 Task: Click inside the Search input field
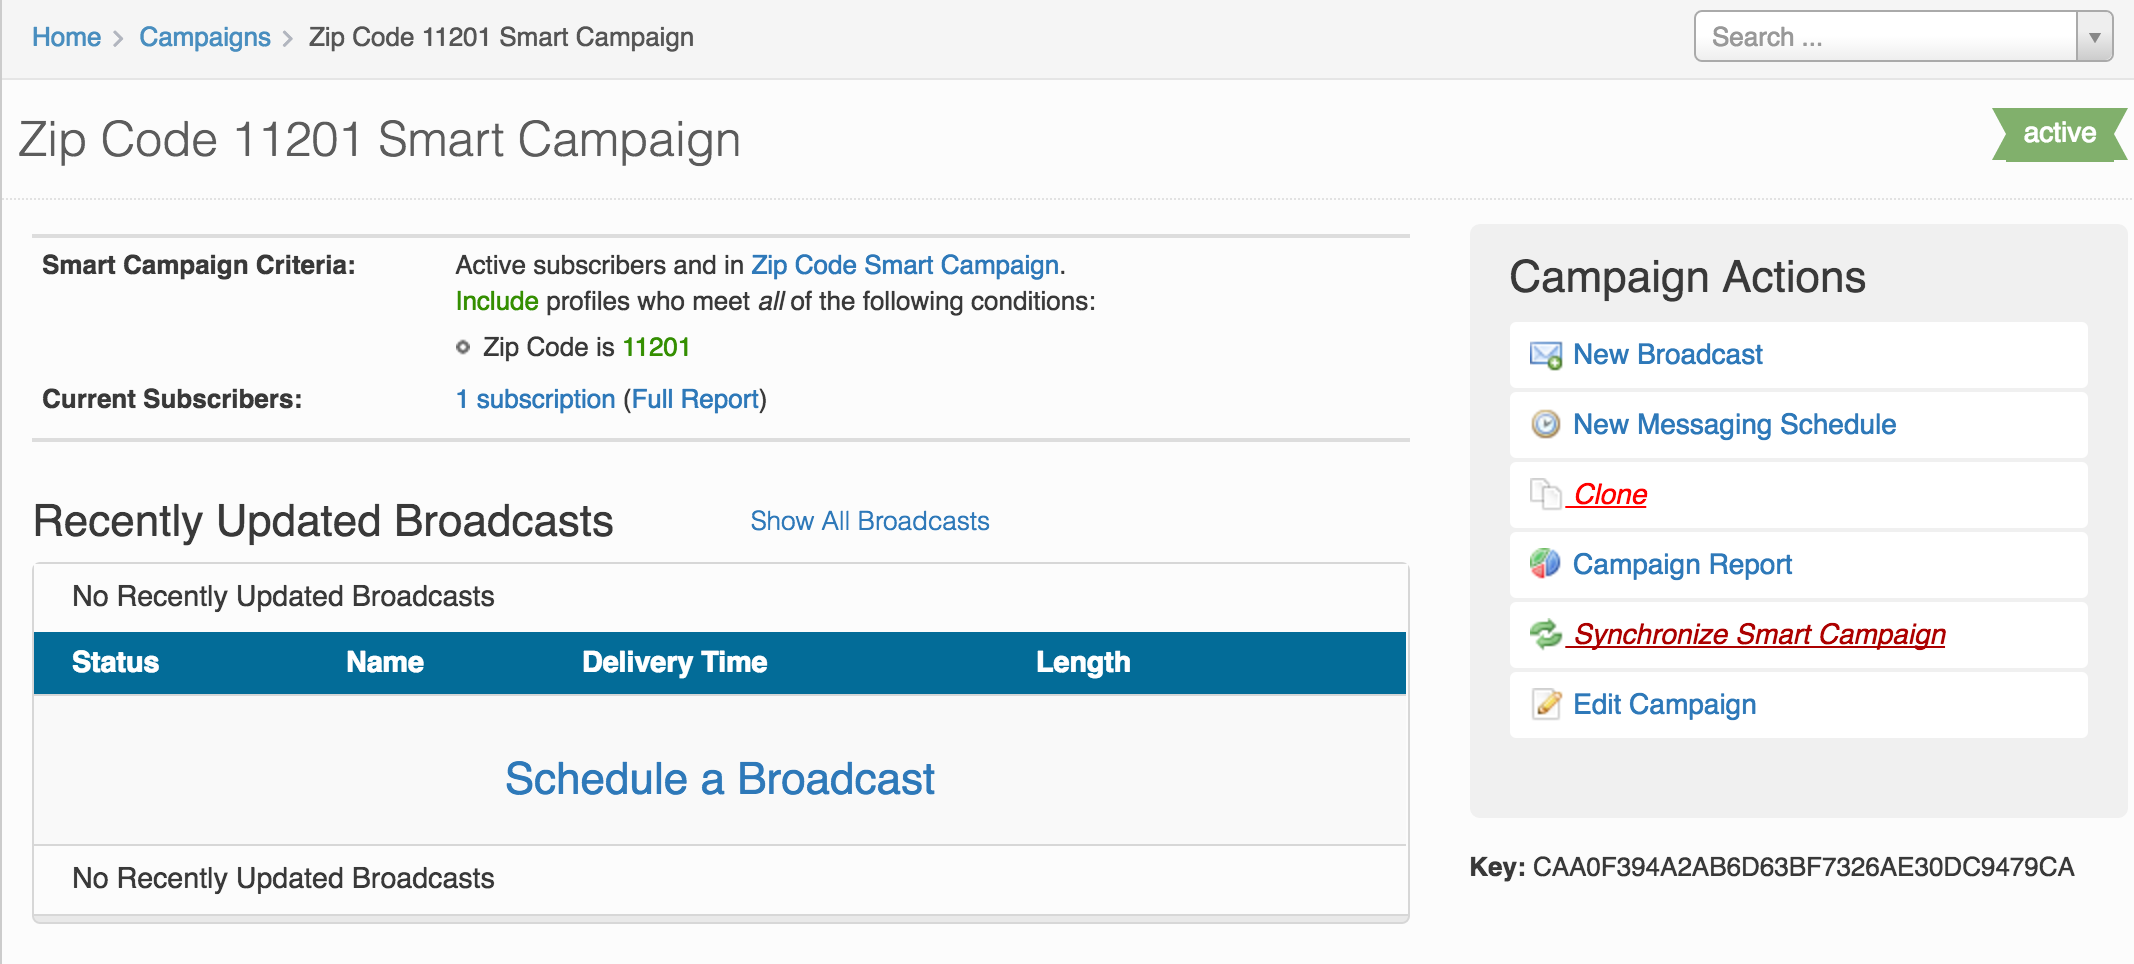(x=1886, y=37)
